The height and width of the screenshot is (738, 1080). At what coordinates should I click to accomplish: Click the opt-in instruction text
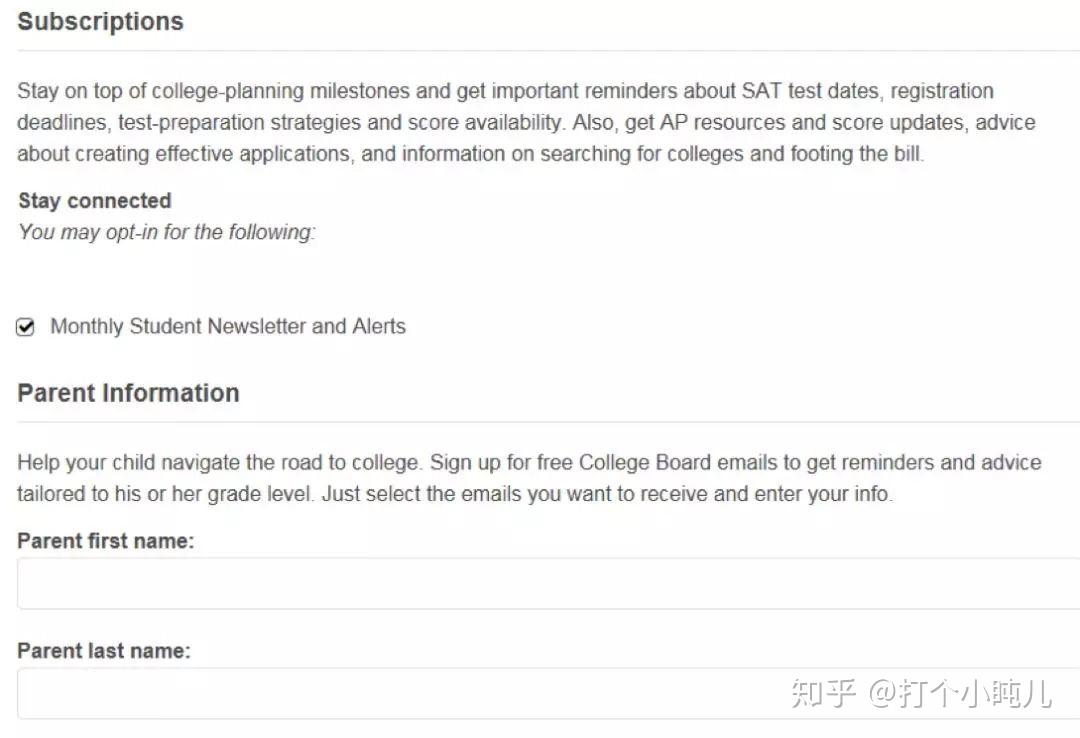tap(166, 232)
